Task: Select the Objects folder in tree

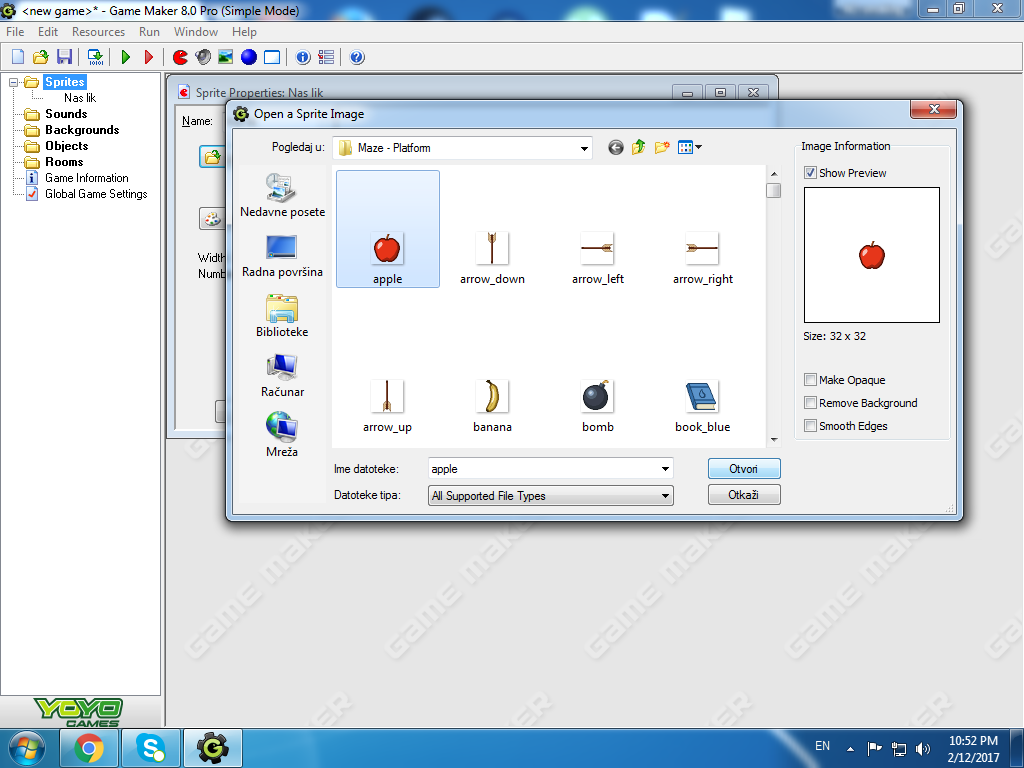Action: point(67,146)
